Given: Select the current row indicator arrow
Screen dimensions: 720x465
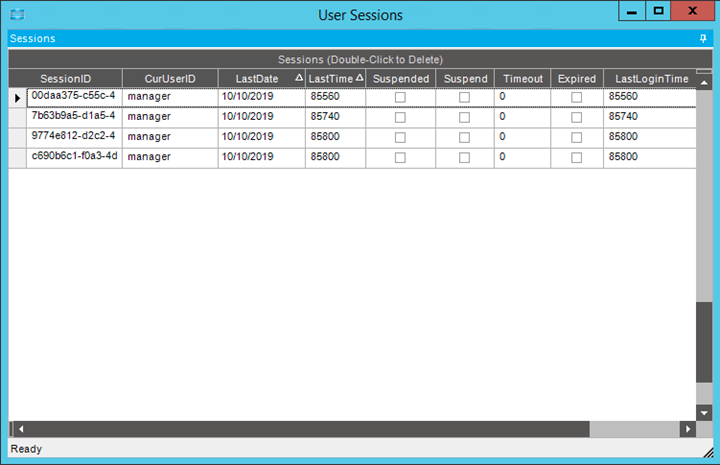Looking at the screenshot, I should tap(17, 98).
